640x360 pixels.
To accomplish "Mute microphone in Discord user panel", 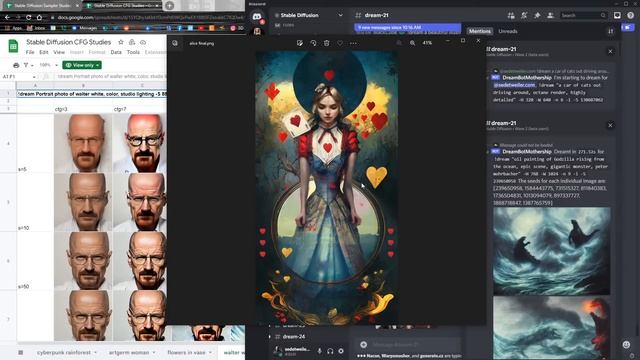I will (320, 351).
